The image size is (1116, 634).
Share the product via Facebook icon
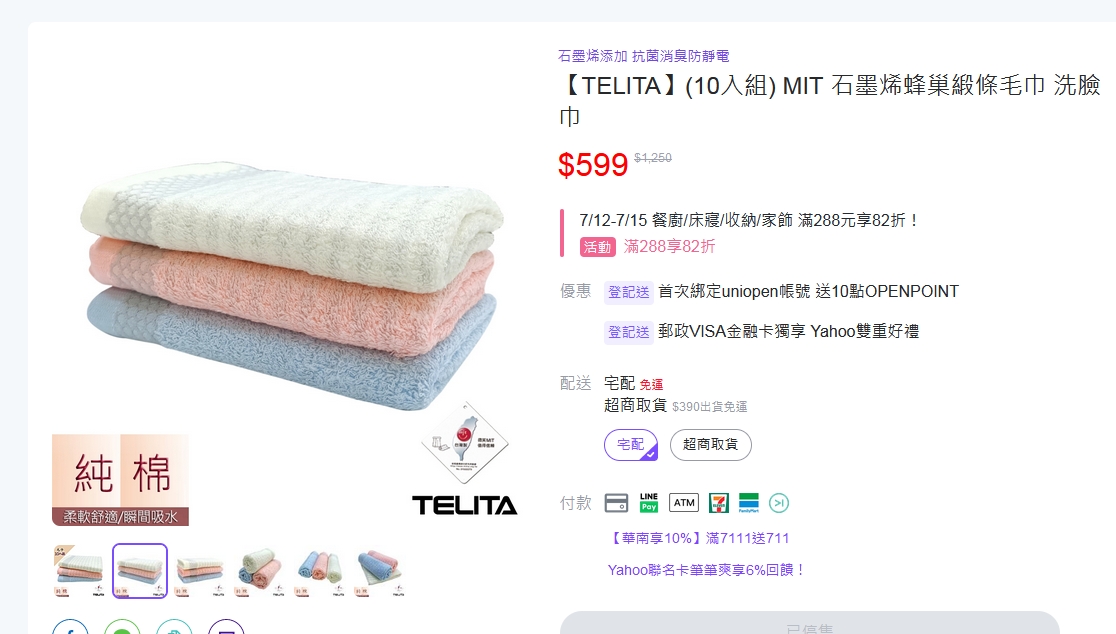pyautogui.click(x=70, y=628)
